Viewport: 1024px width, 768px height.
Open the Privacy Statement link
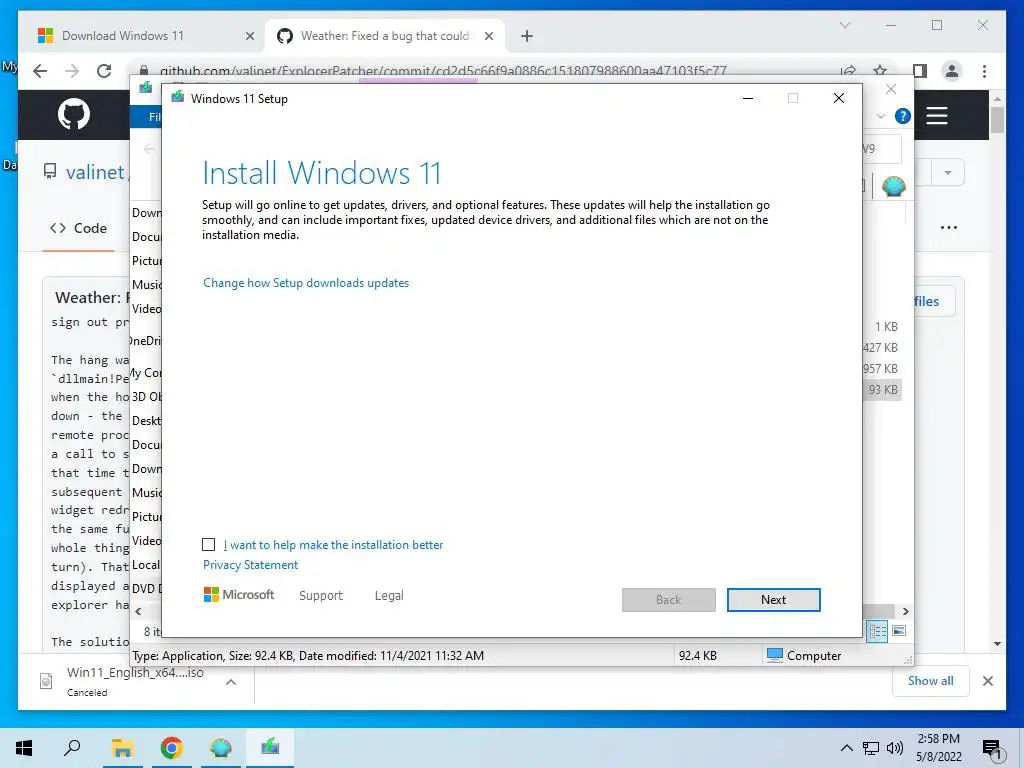[250, 565]
